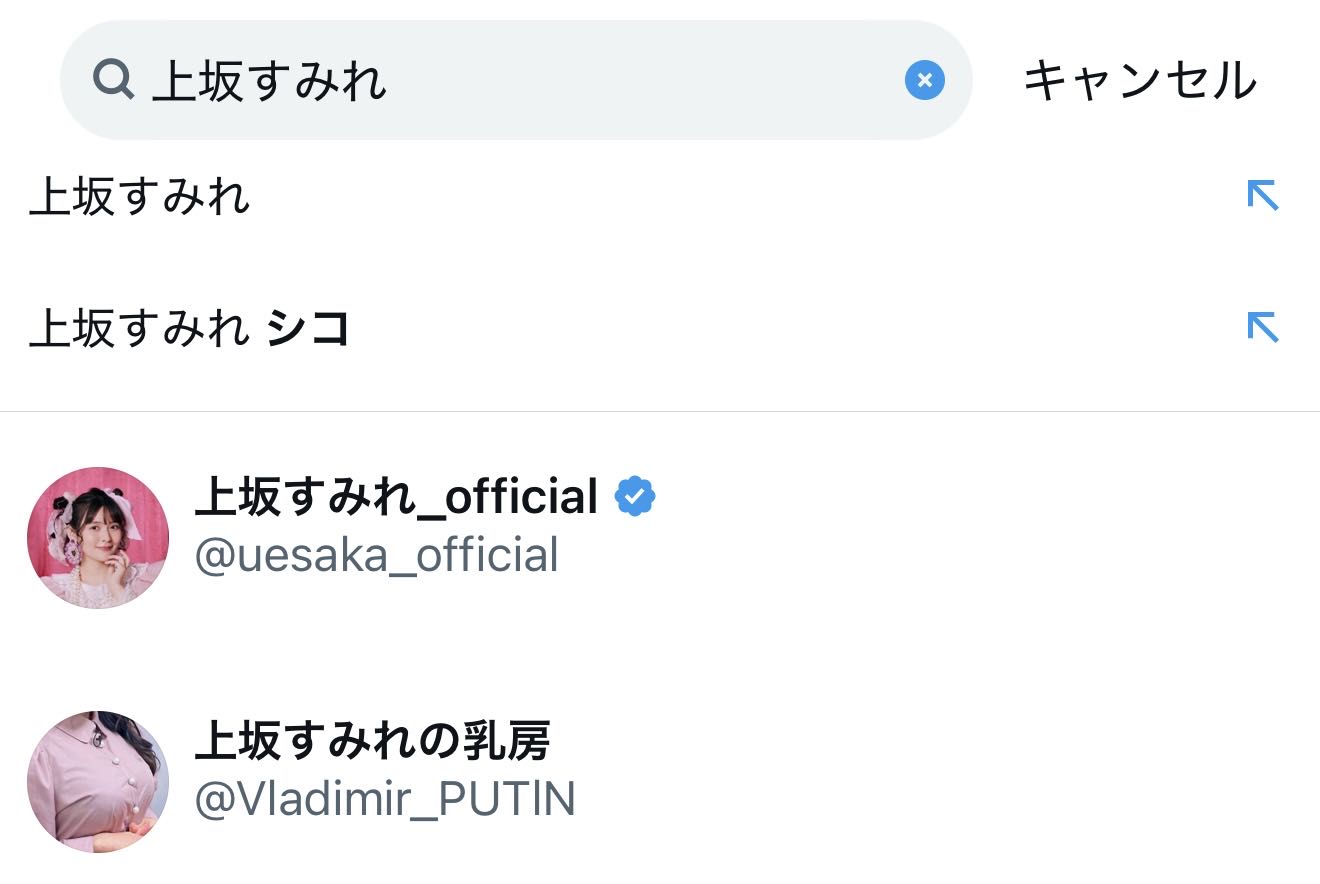1320x884 pixels.
Task: Open the uesaka_official profile avatar
Action: (x=98, y=538)
